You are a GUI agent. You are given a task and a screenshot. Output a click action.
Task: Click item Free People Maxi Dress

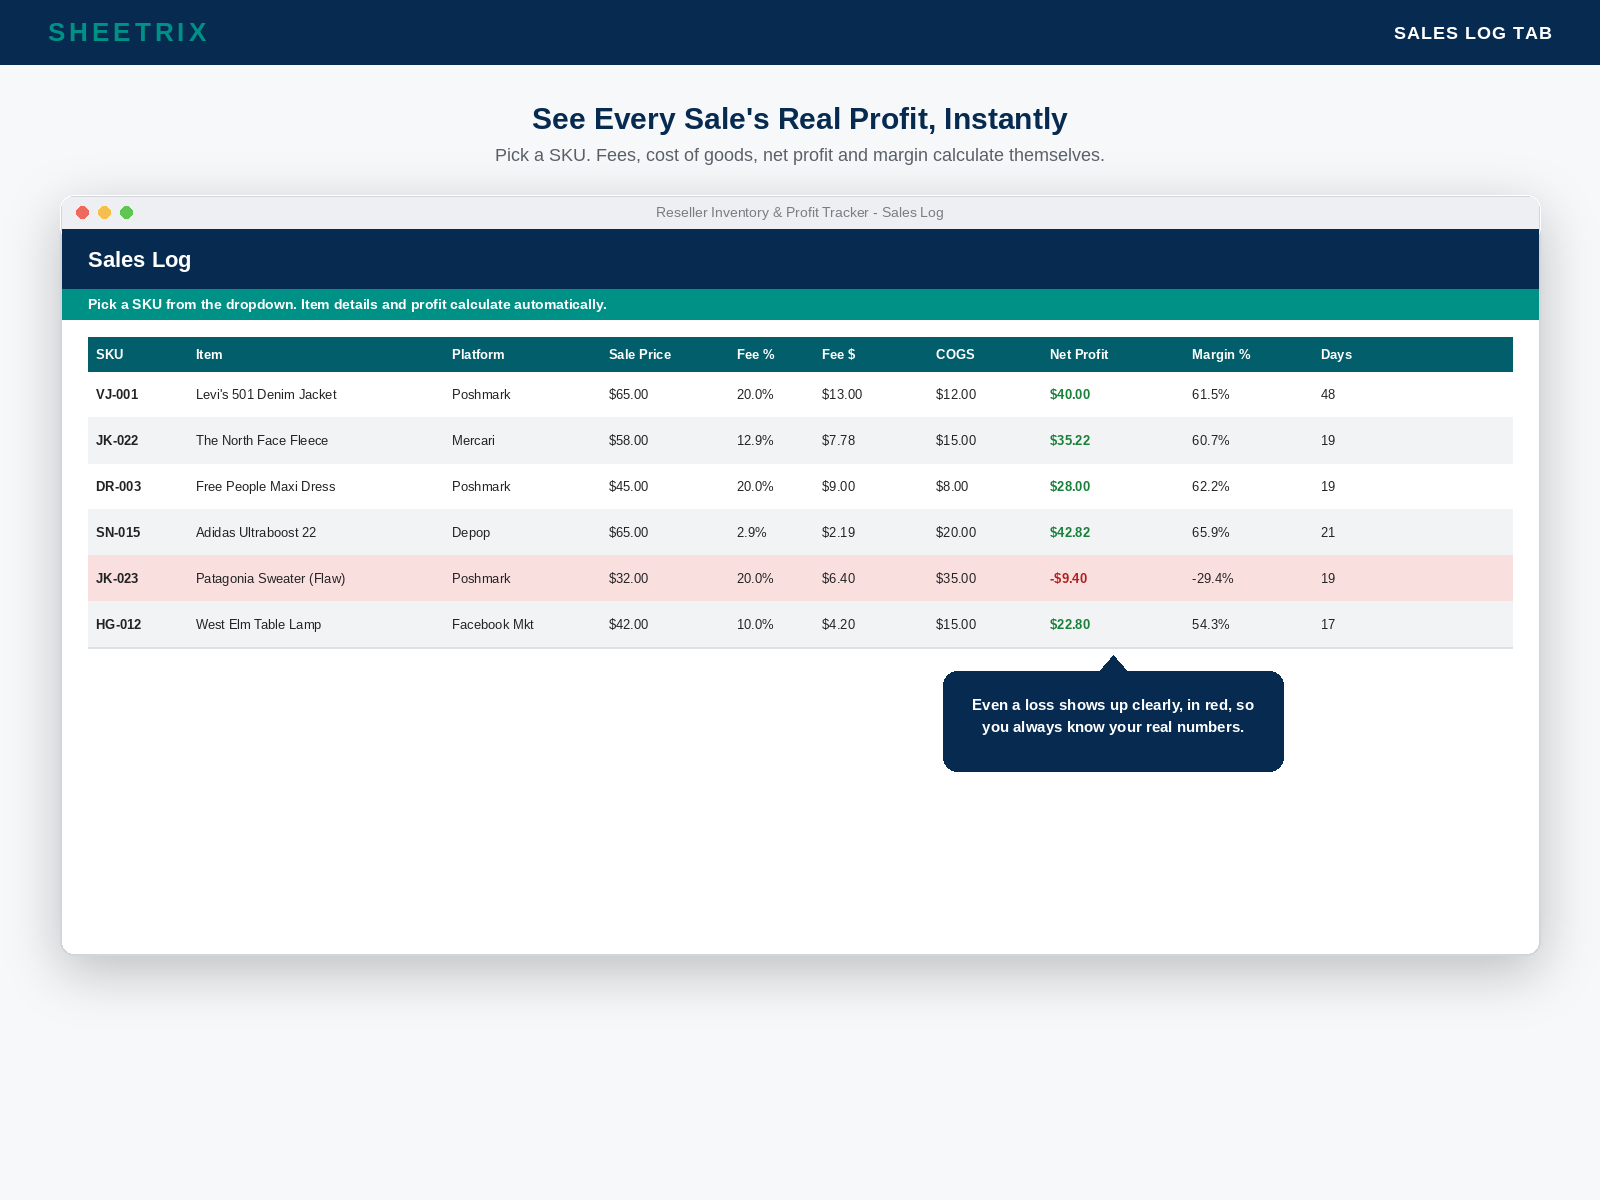tap(266, 486)
